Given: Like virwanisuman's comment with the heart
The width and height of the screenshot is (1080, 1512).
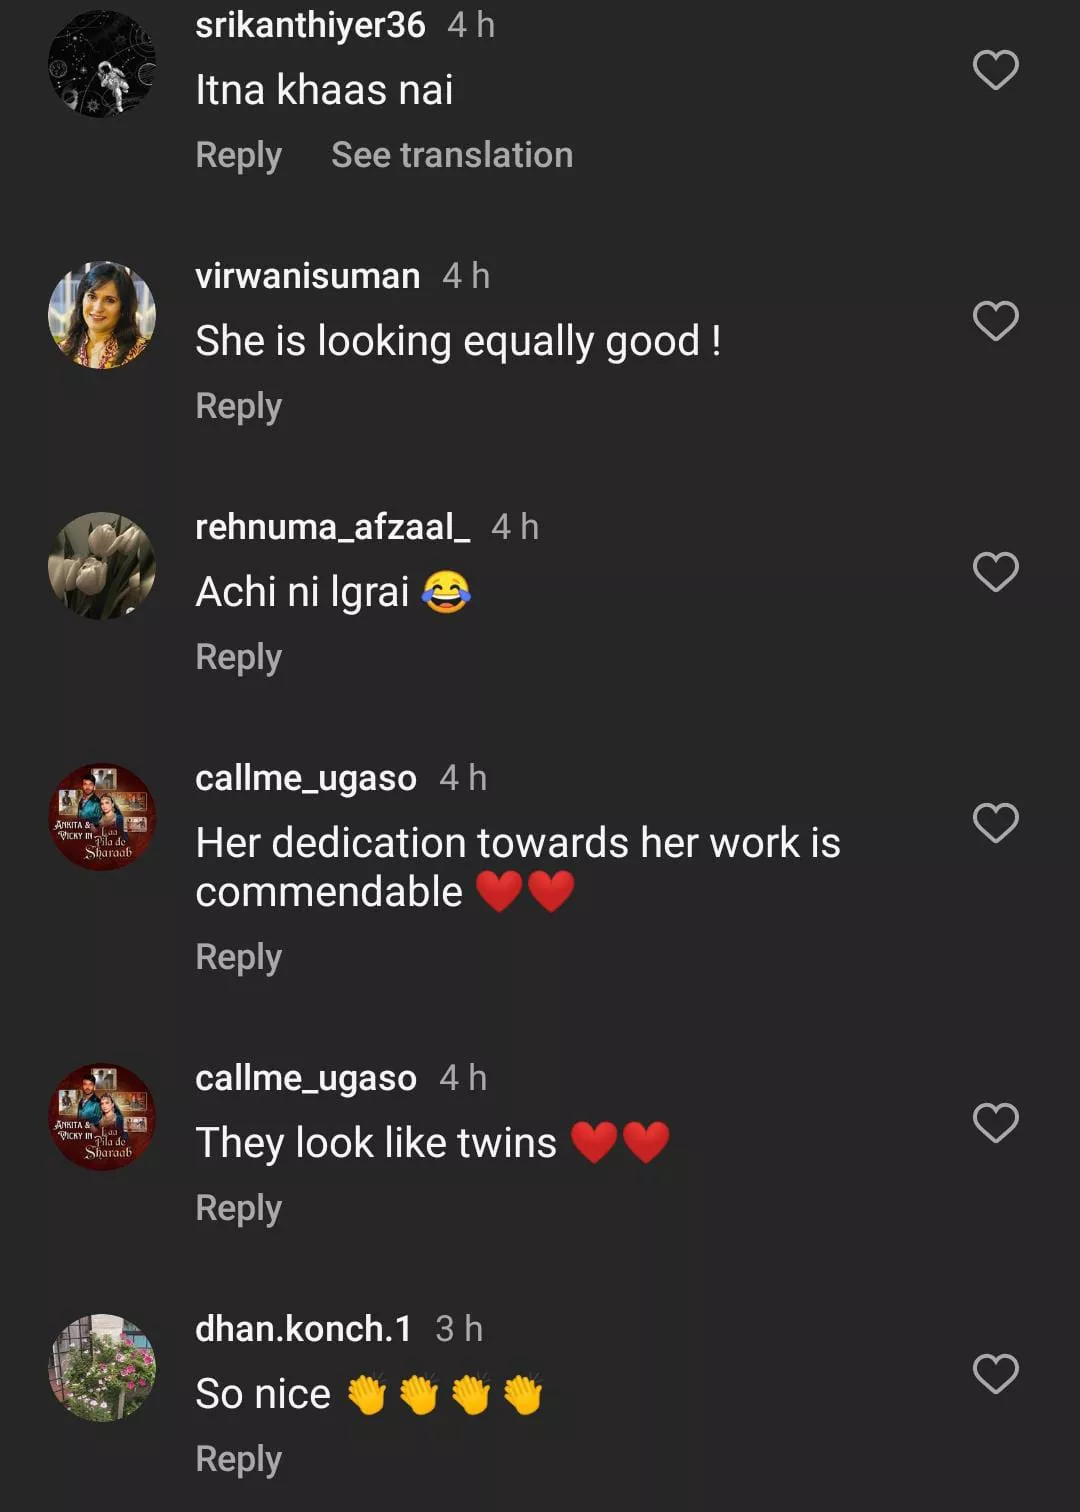Looking at the screenshot, I should 995,321.
